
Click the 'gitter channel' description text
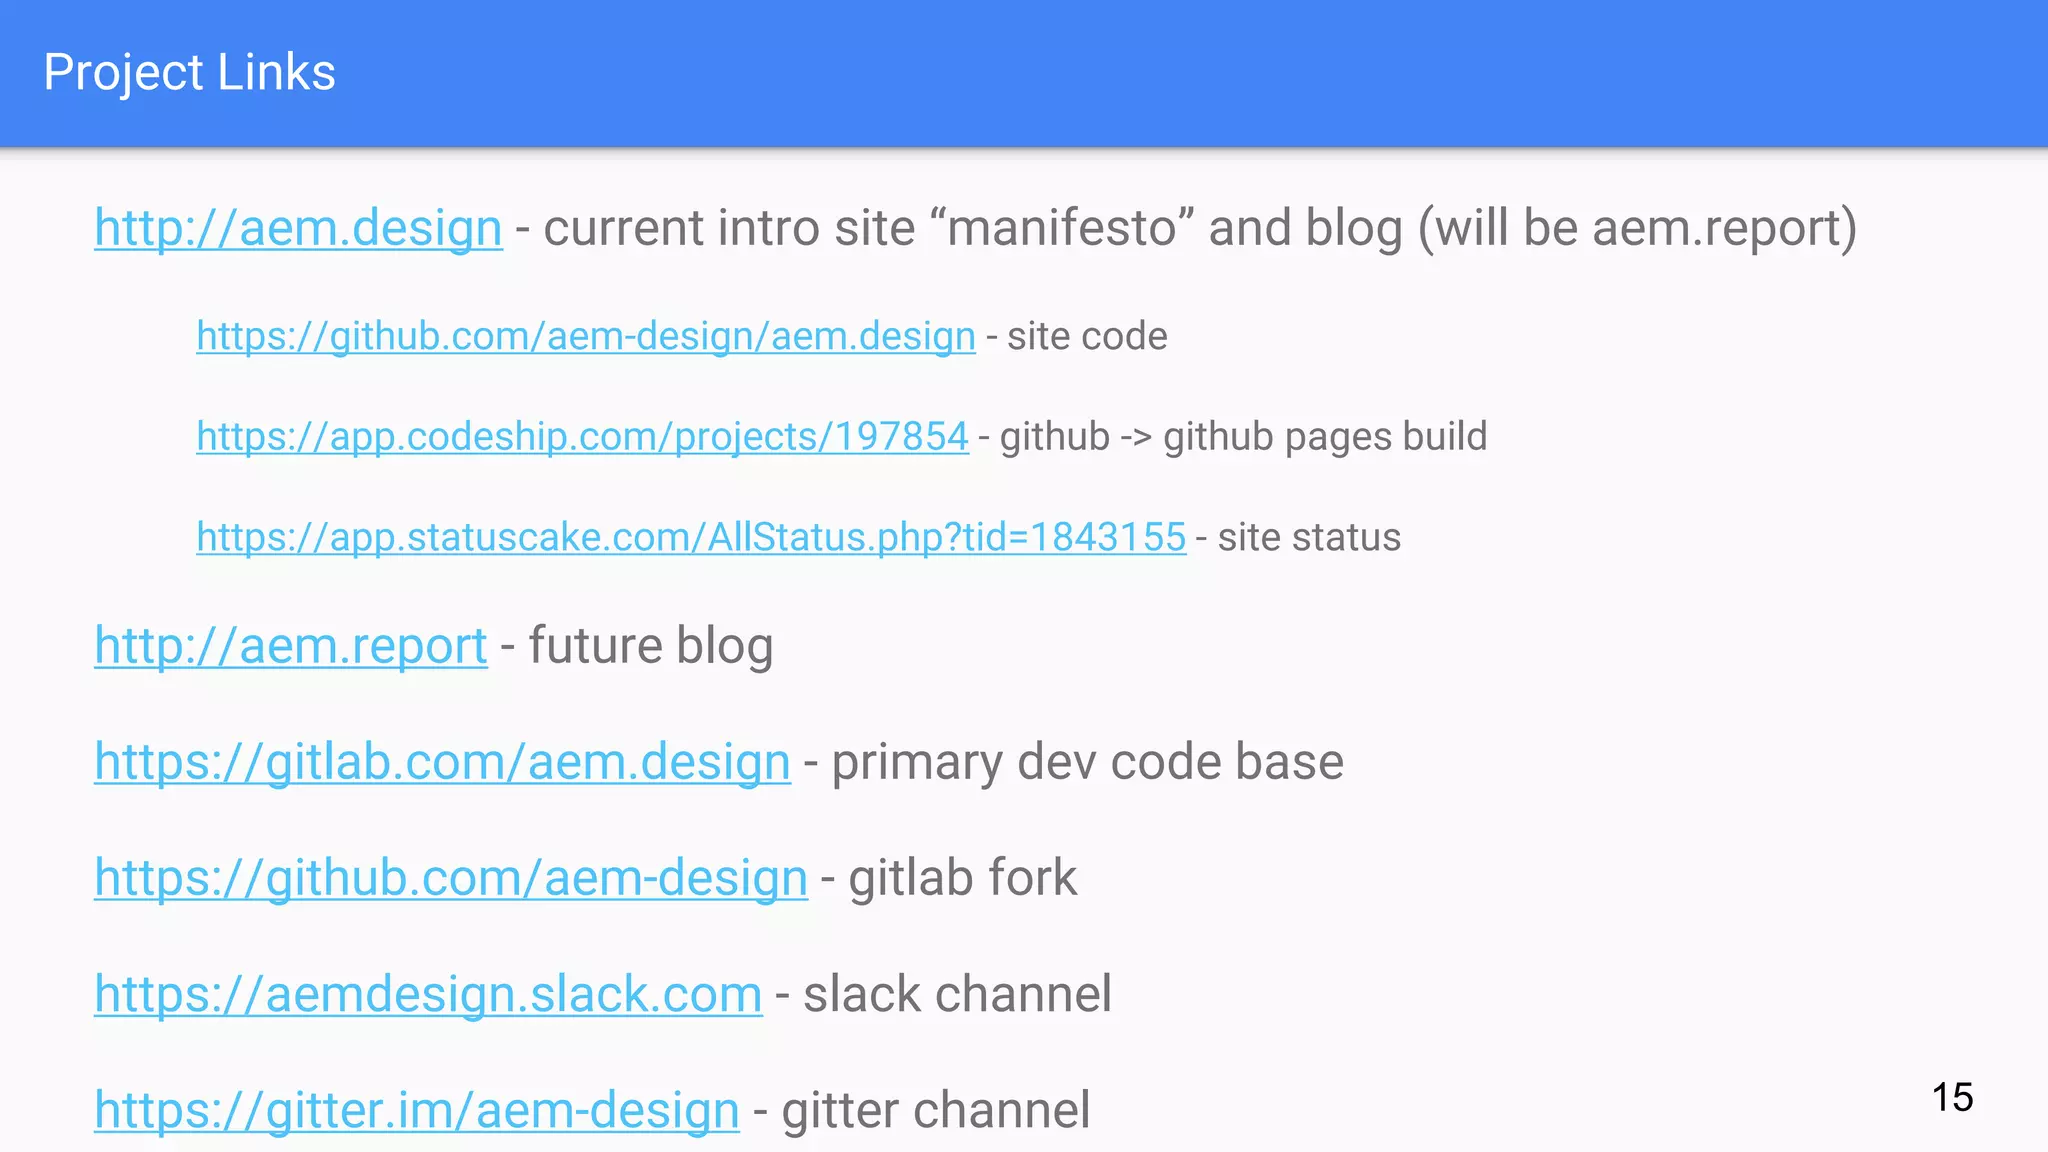pyautogui.click(x=936, y=1110)
